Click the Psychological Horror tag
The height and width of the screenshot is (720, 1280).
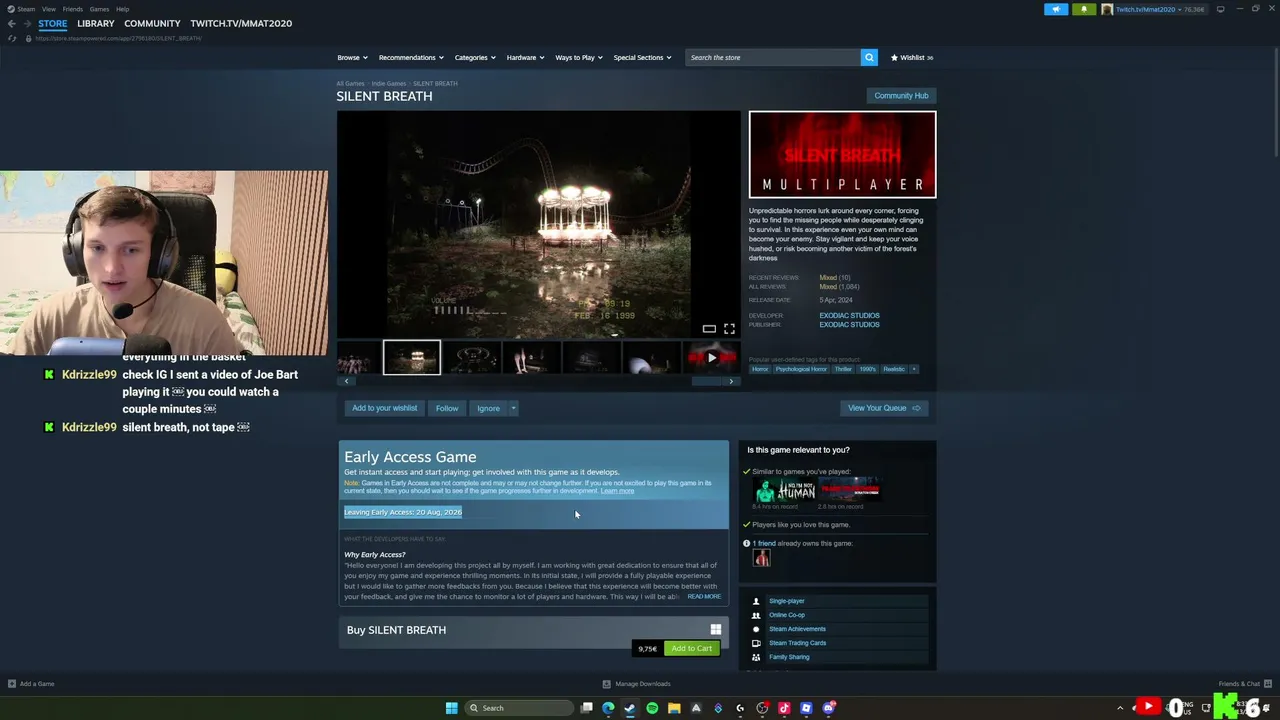point(801,369)
